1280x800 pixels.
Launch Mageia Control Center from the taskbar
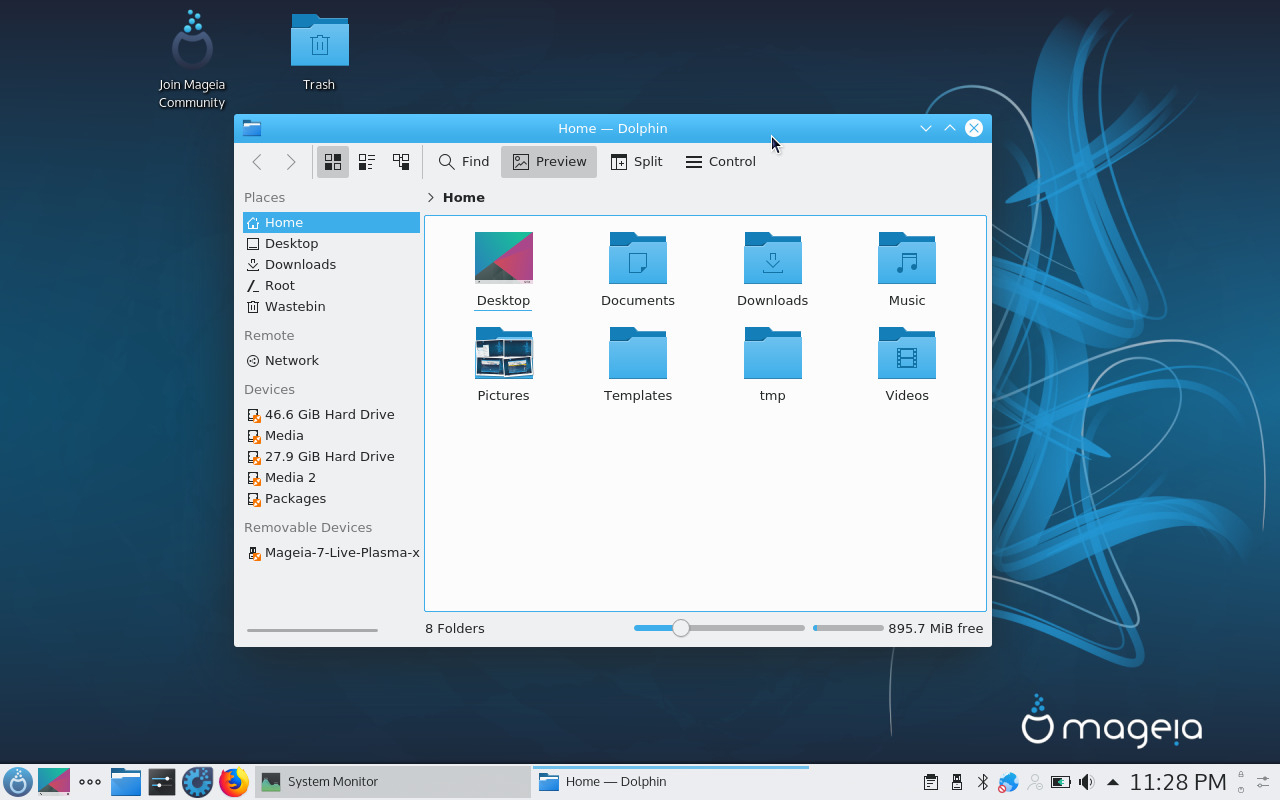click(x=198, y=782)
